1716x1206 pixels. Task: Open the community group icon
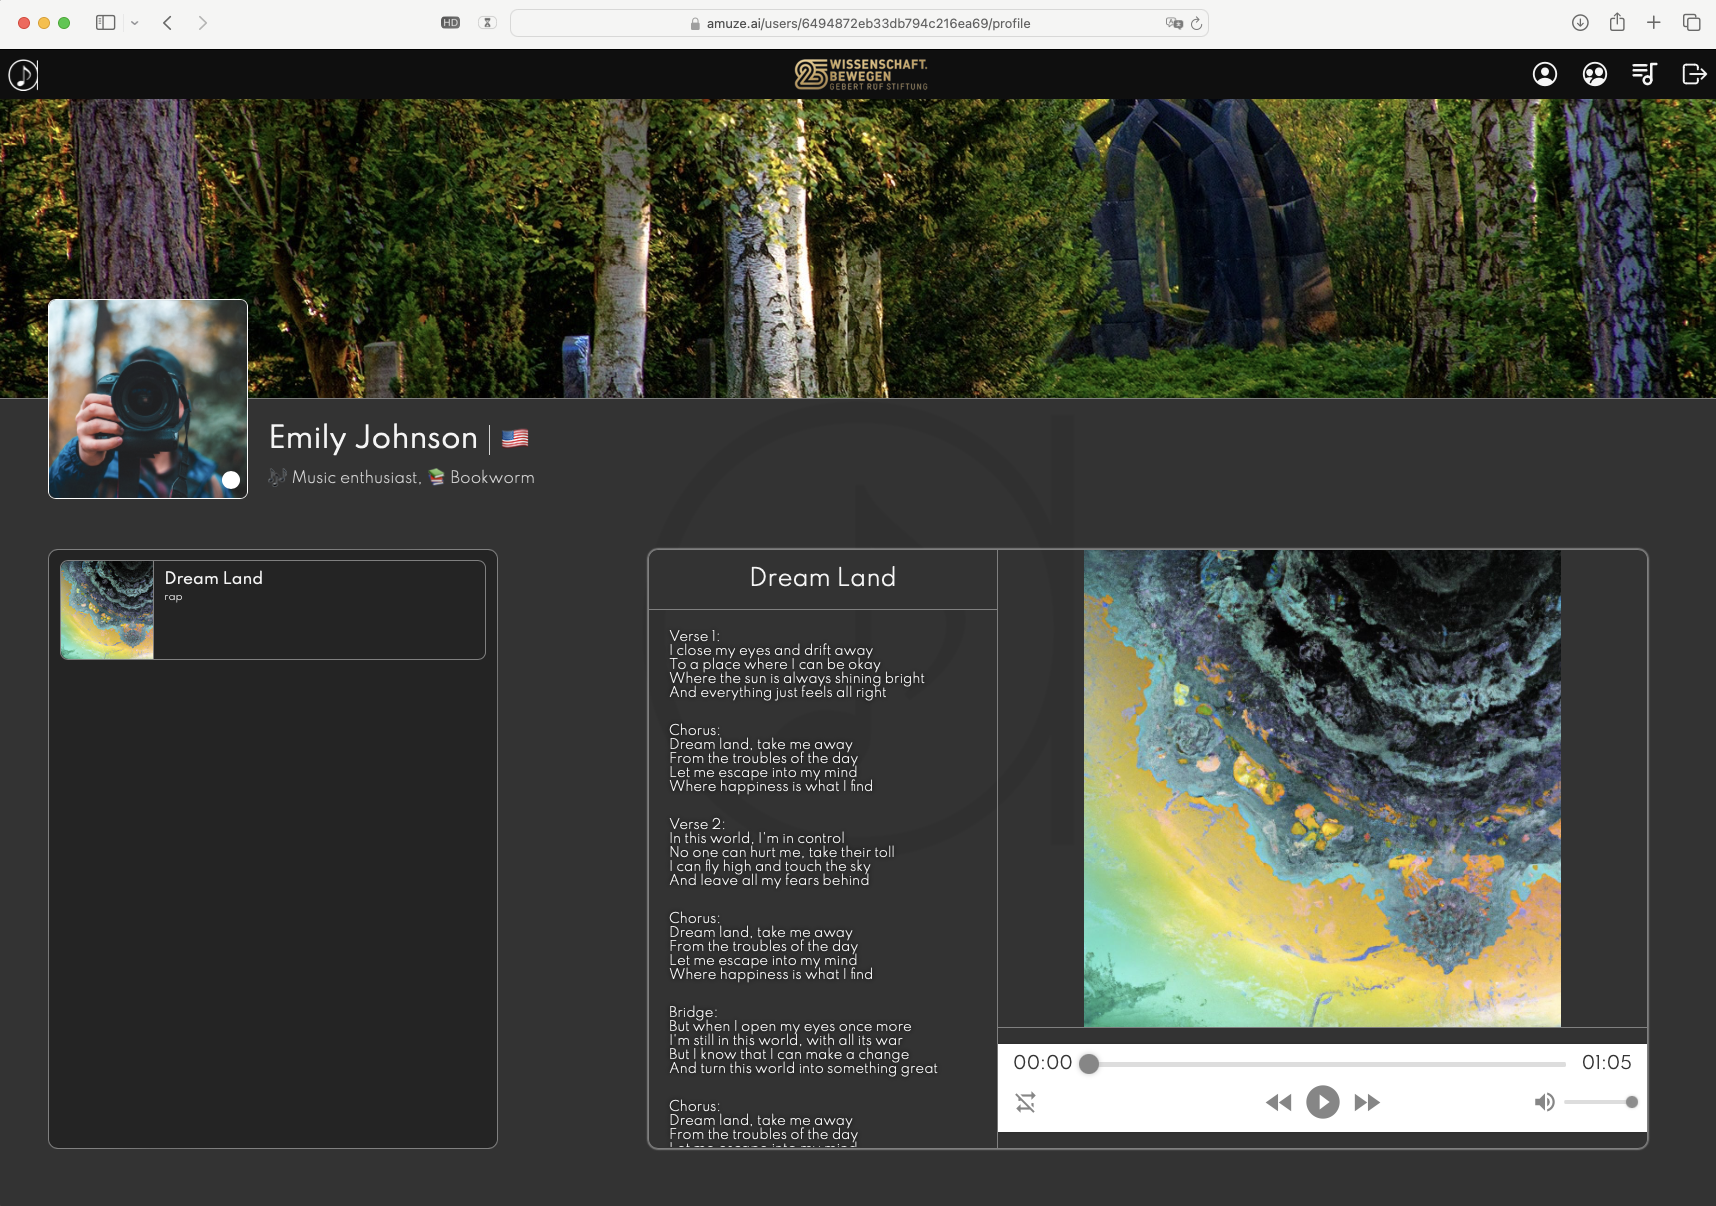pos(1595,74)
